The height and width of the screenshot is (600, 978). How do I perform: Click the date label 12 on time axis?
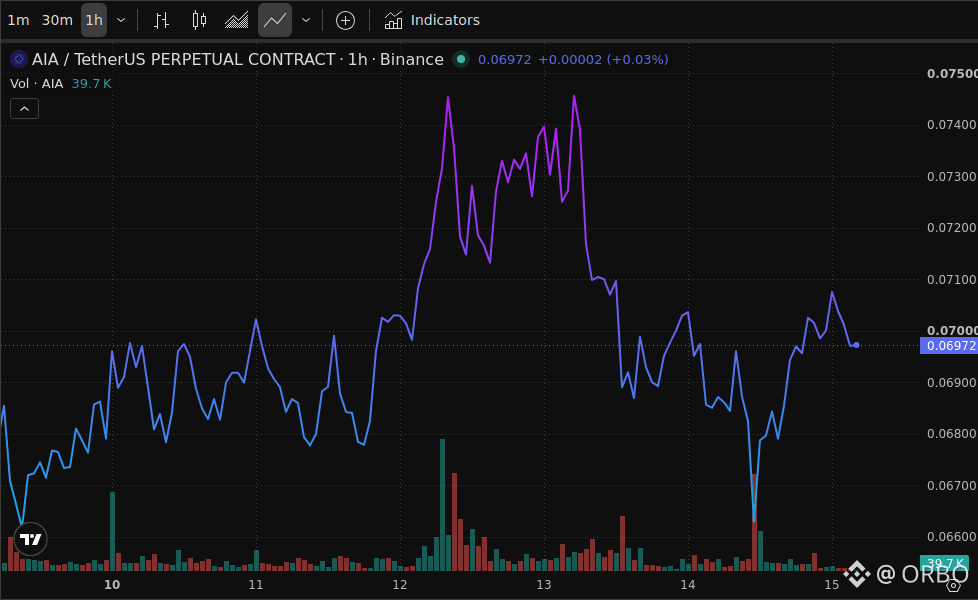400,584
